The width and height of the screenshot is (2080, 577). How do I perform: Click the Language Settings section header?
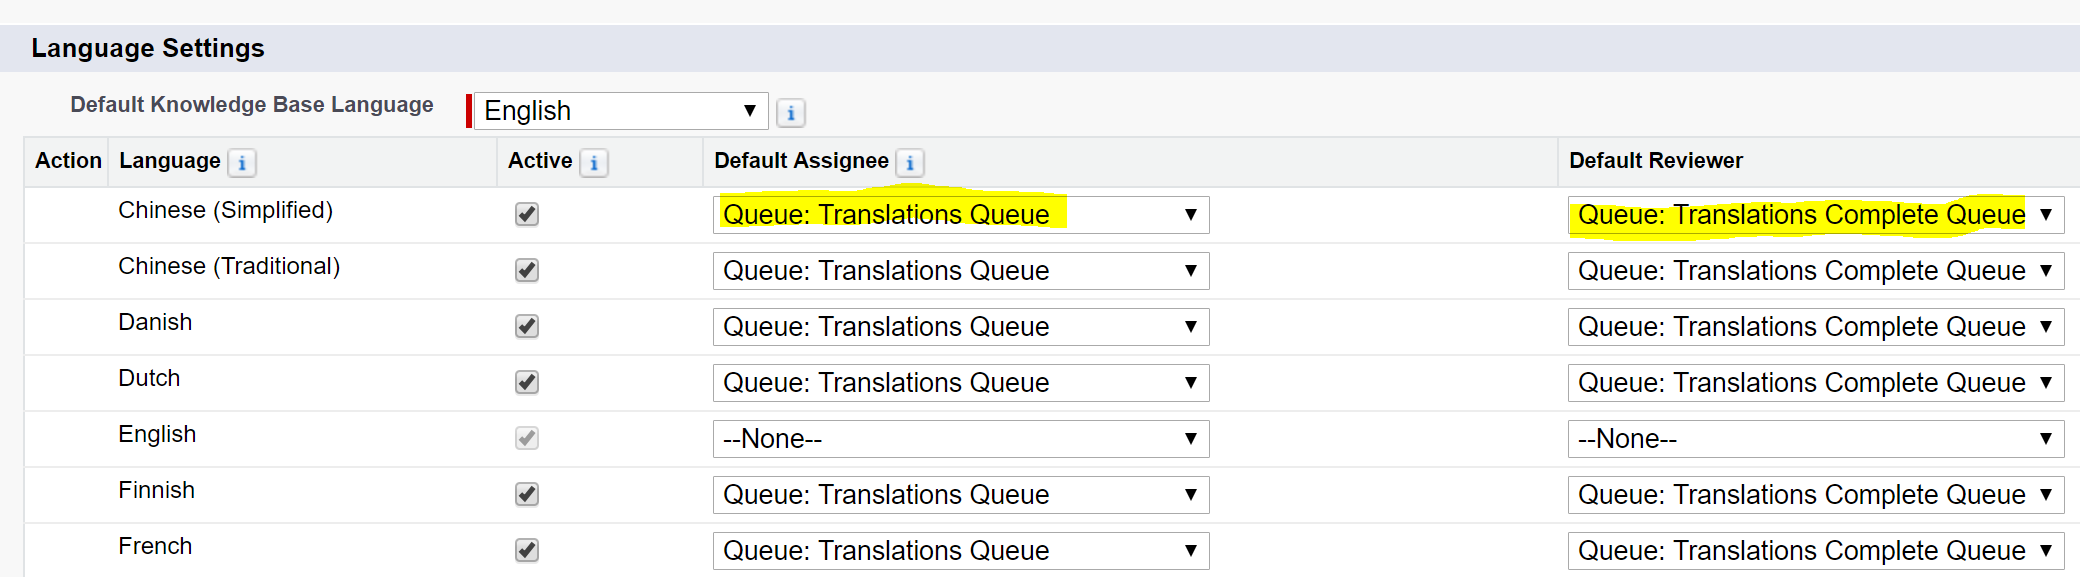(x=148, y=48)
